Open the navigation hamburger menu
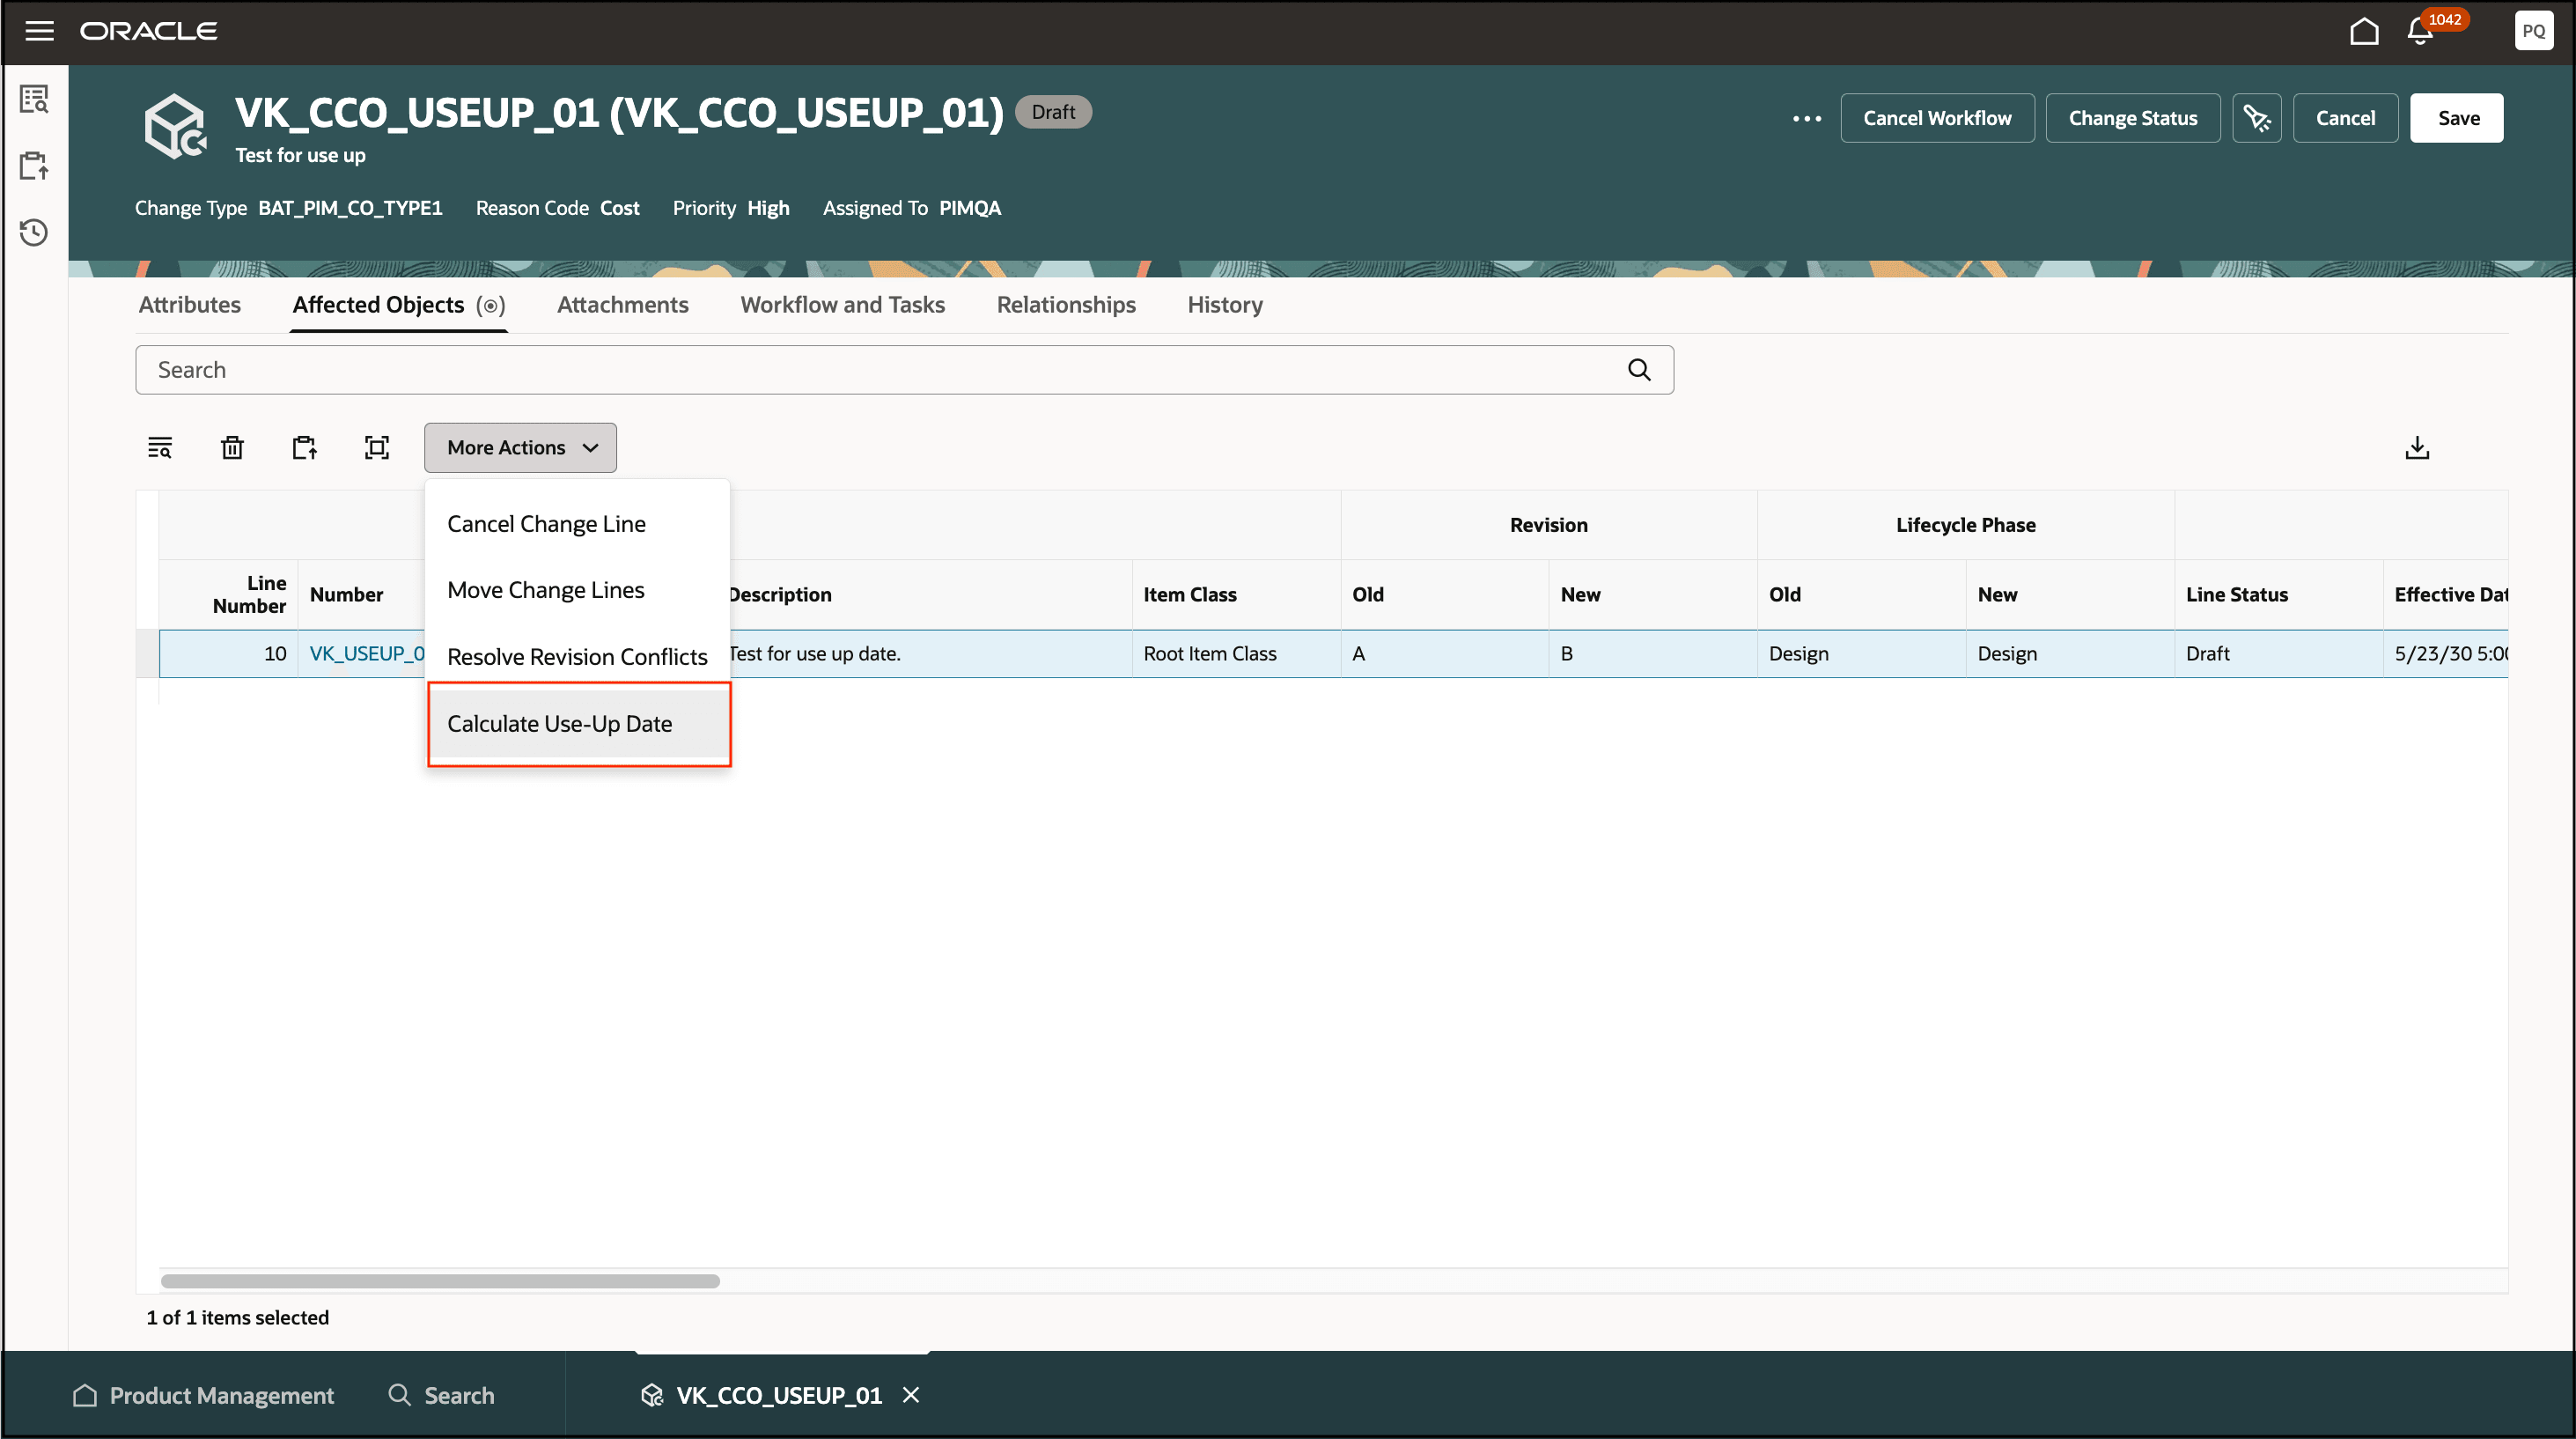Image resolution: width=2576 pixels, height=1439 pixels. (39, 30)
